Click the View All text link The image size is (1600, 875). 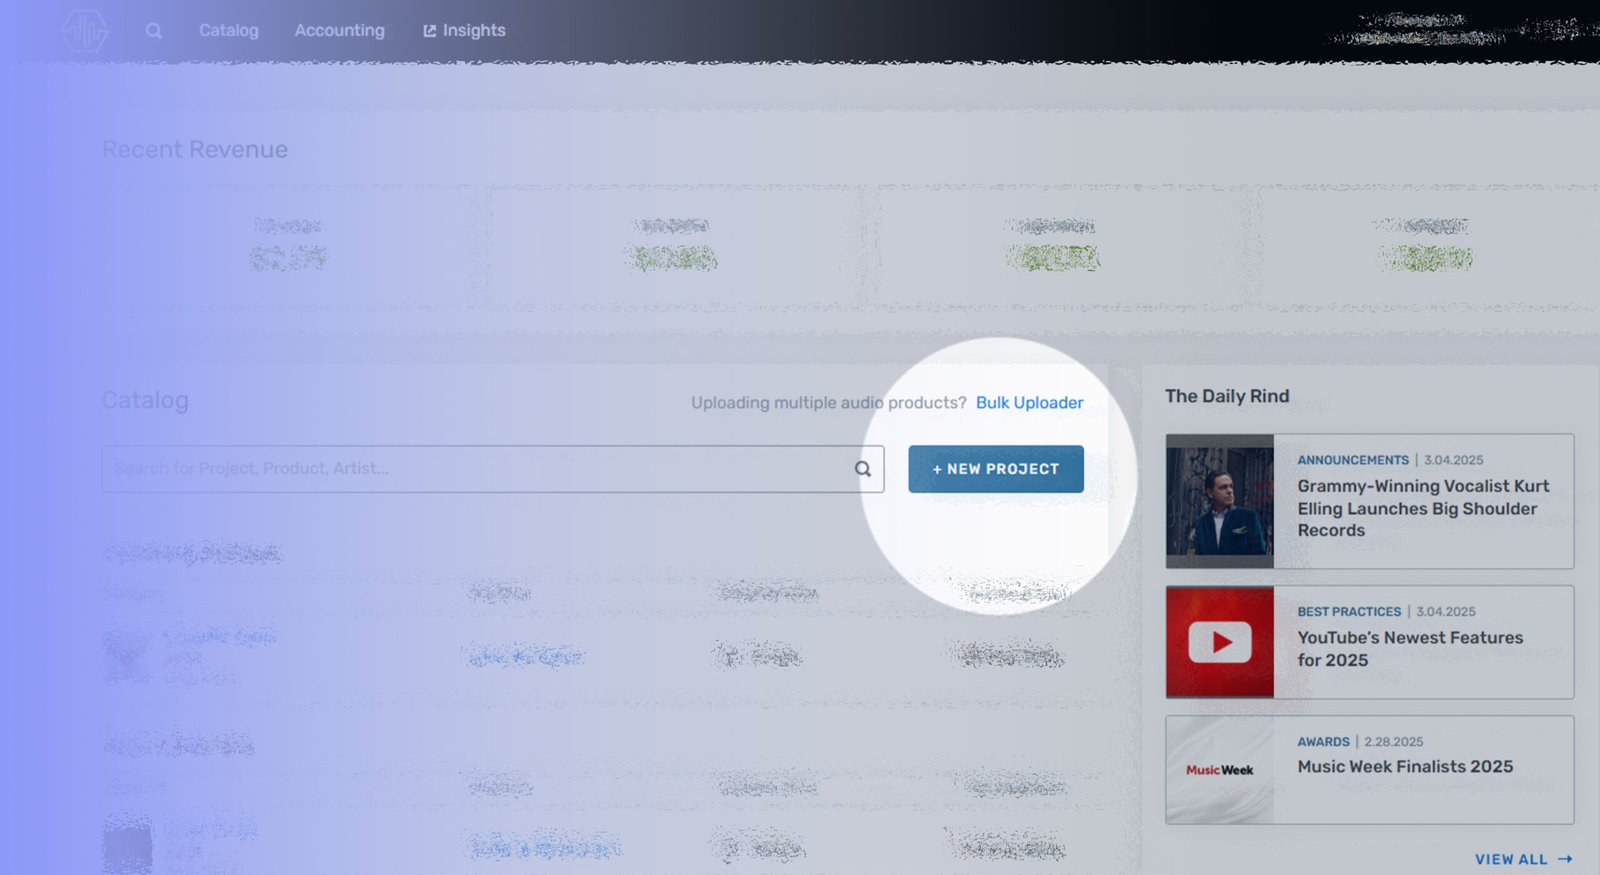[1510, 860]
